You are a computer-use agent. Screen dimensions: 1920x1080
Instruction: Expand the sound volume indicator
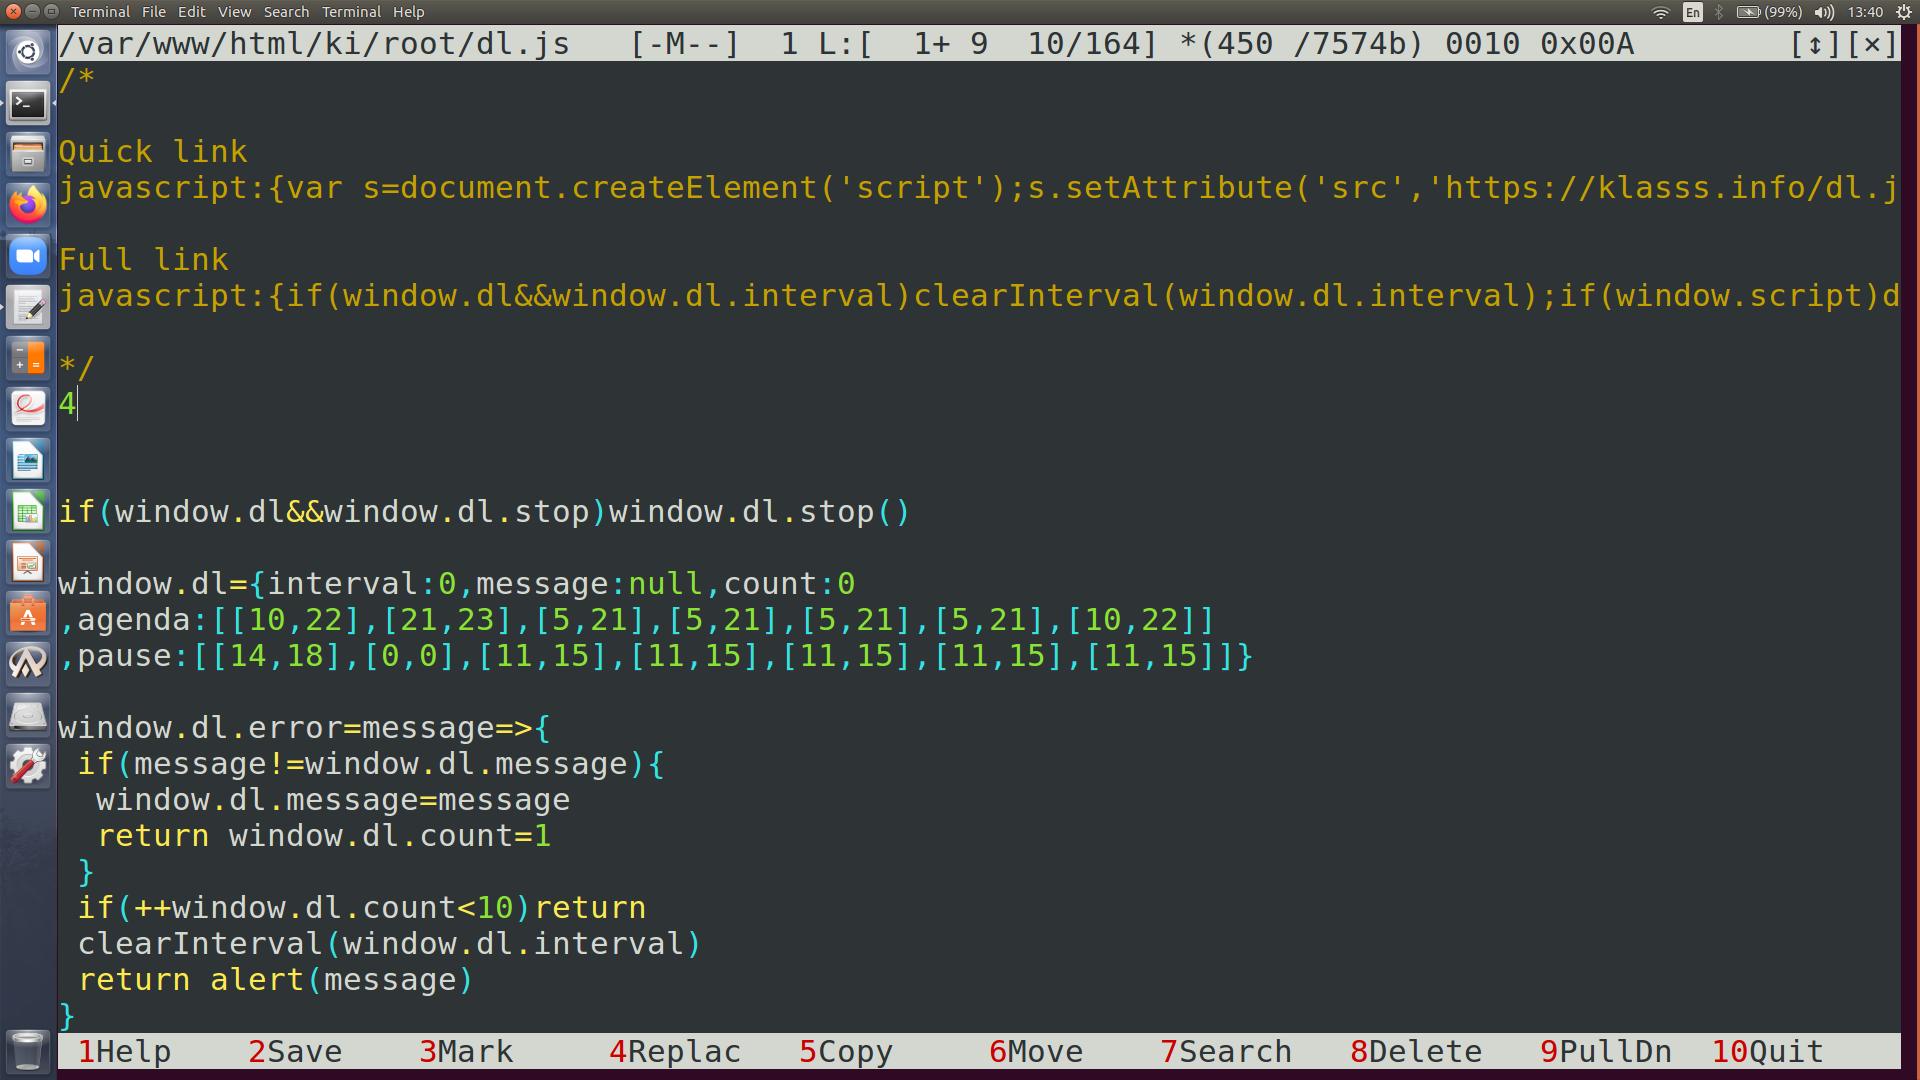pos(1824,12)
